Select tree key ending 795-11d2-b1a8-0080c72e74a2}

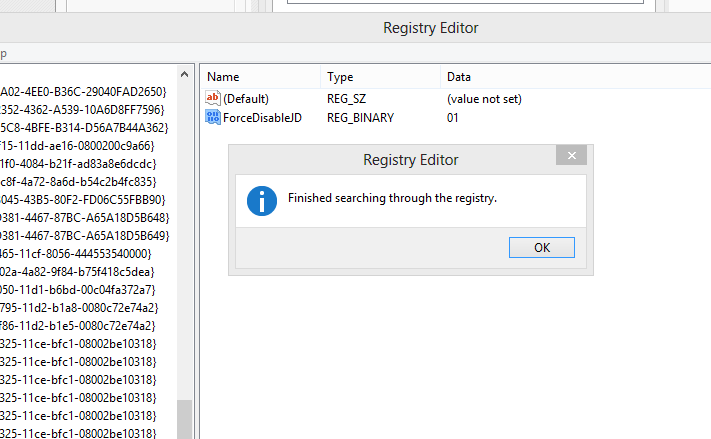tap(79, 308)
